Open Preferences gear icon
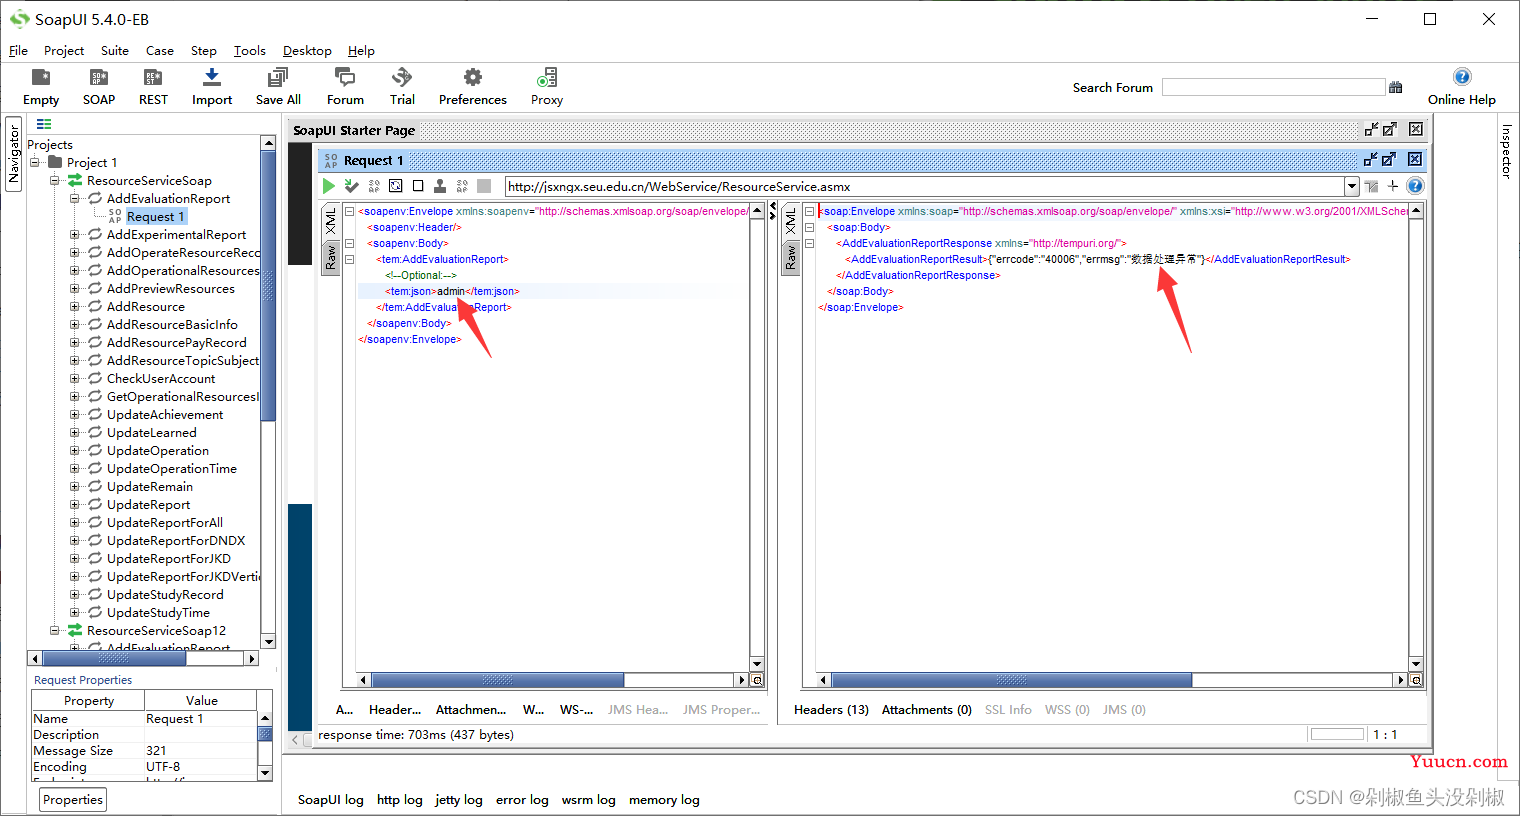 pos(473,87)
